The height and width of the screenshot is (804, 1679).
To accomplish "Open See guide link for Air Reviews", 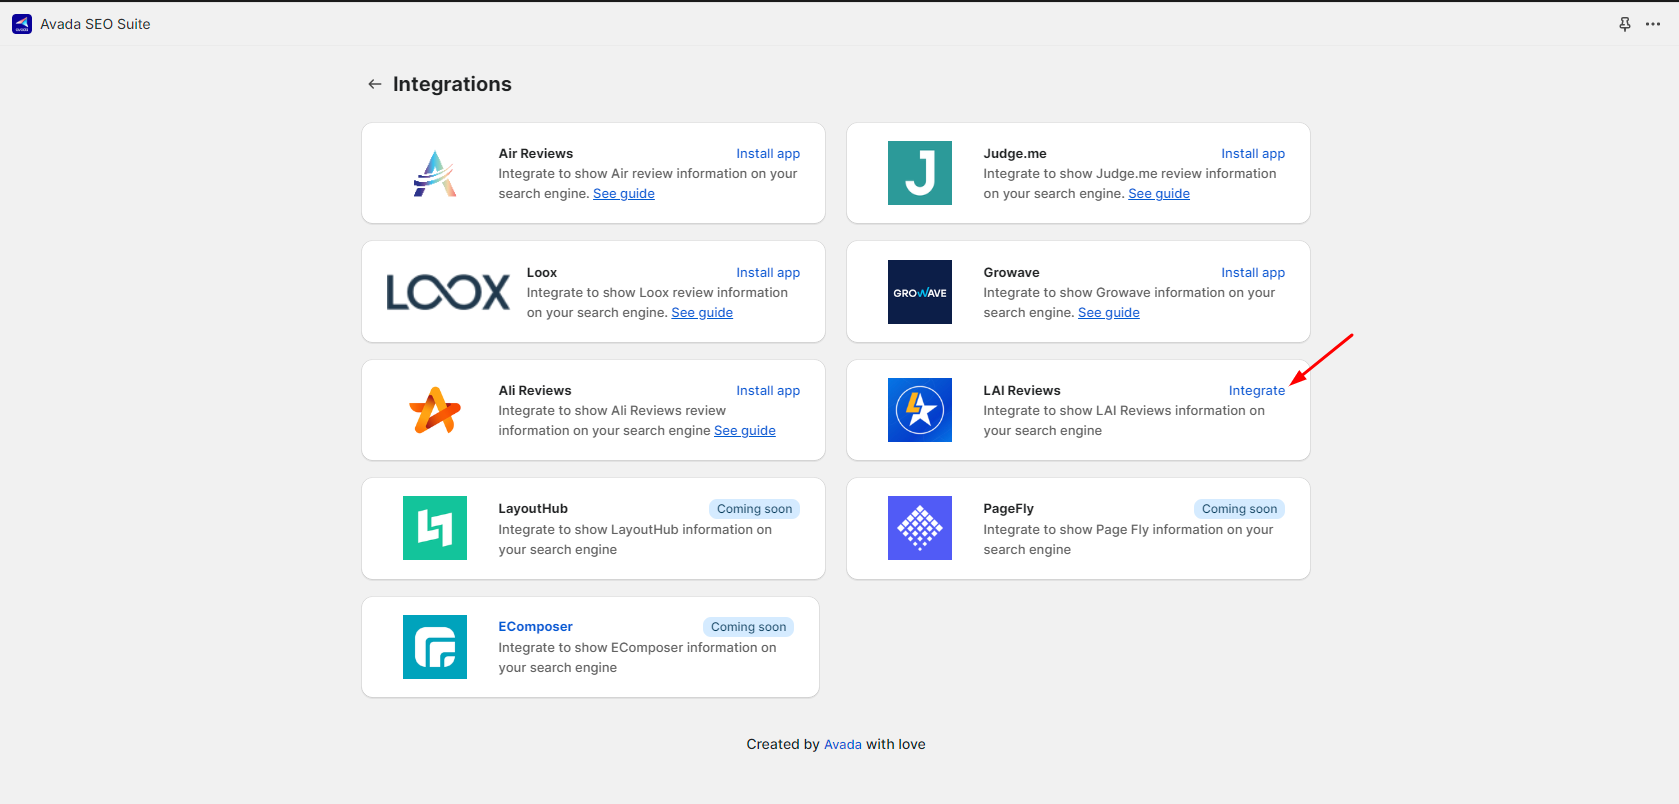I will (x=624, y=193).
